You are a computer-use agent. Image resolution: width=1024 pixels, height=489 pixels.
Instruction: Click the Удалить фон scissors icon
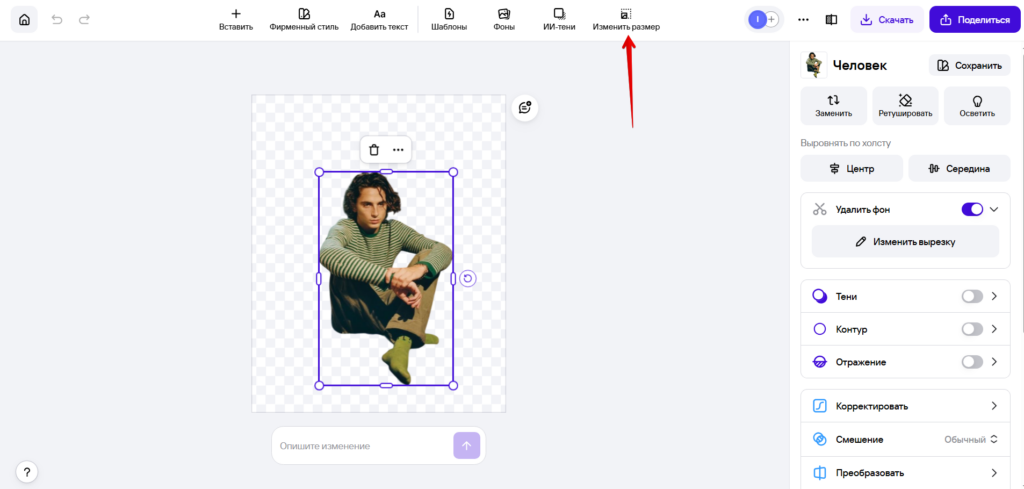click(820, 210)
